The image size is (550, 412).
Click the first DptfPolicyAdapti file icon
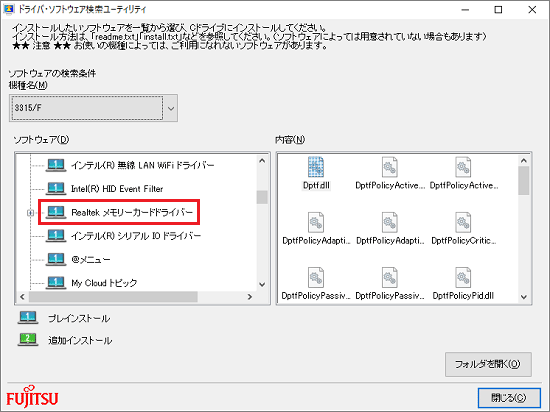pos(316,222)
